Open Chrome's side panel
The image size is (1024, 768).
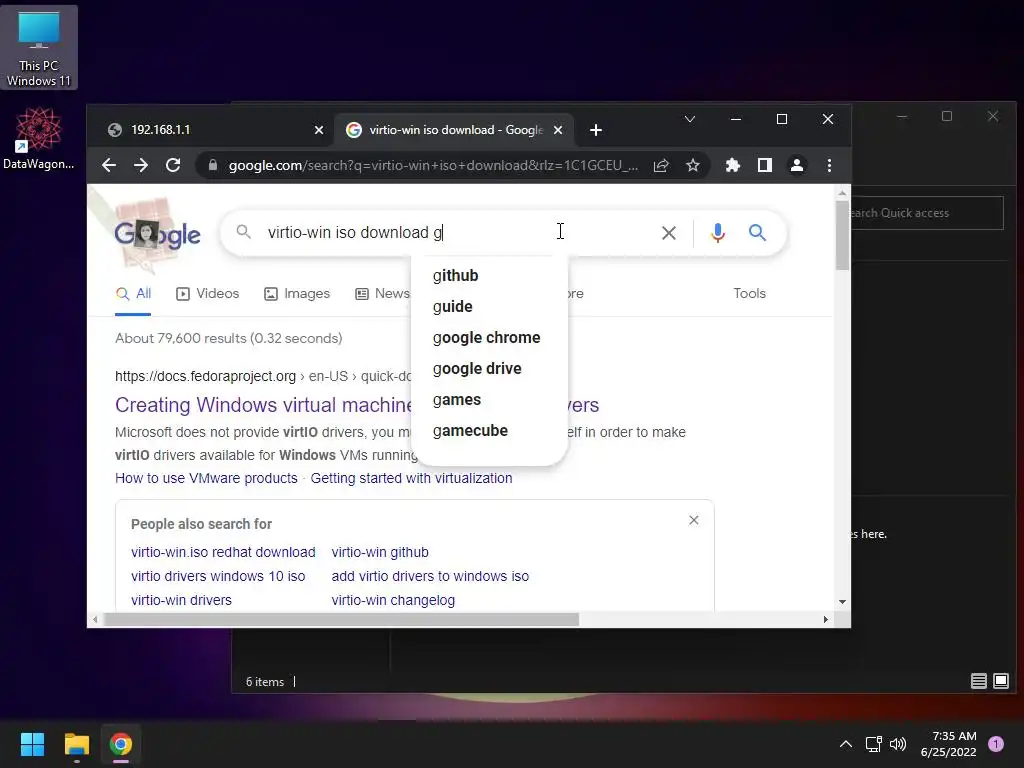[x=765, y=165]
